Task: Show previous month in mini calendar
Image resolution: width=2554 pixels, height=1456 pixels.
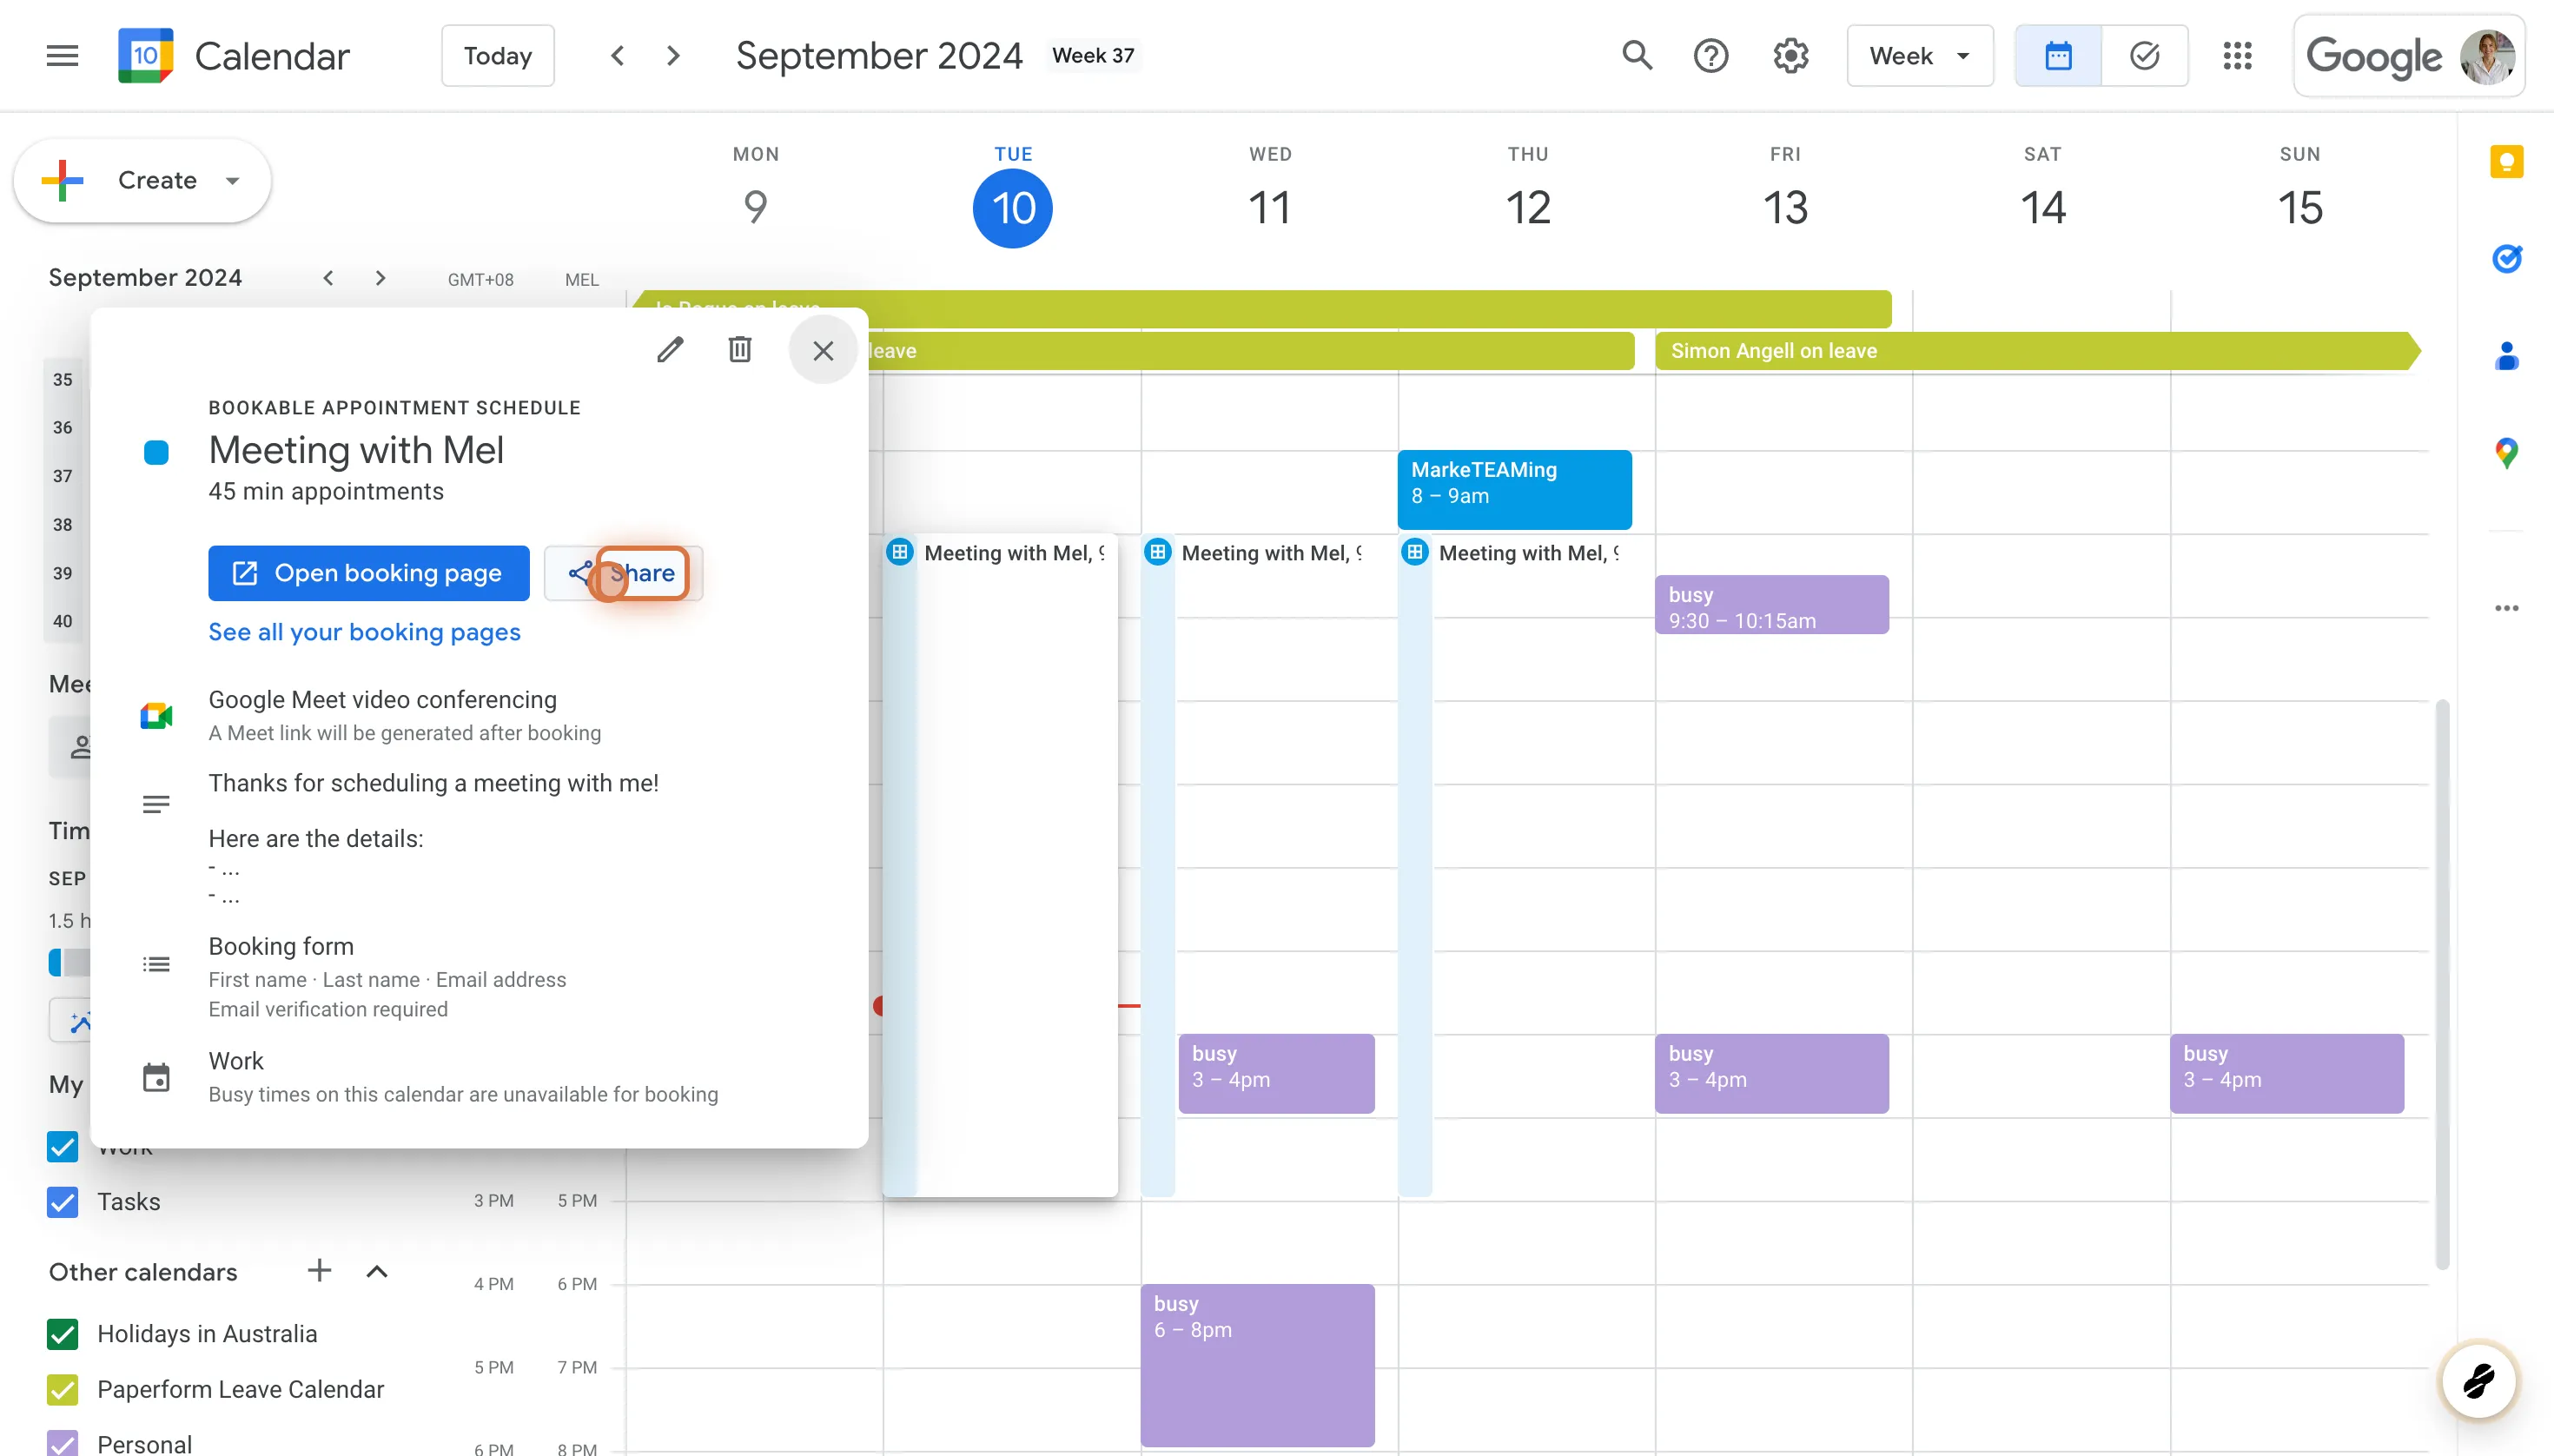Action: (328, 278)
